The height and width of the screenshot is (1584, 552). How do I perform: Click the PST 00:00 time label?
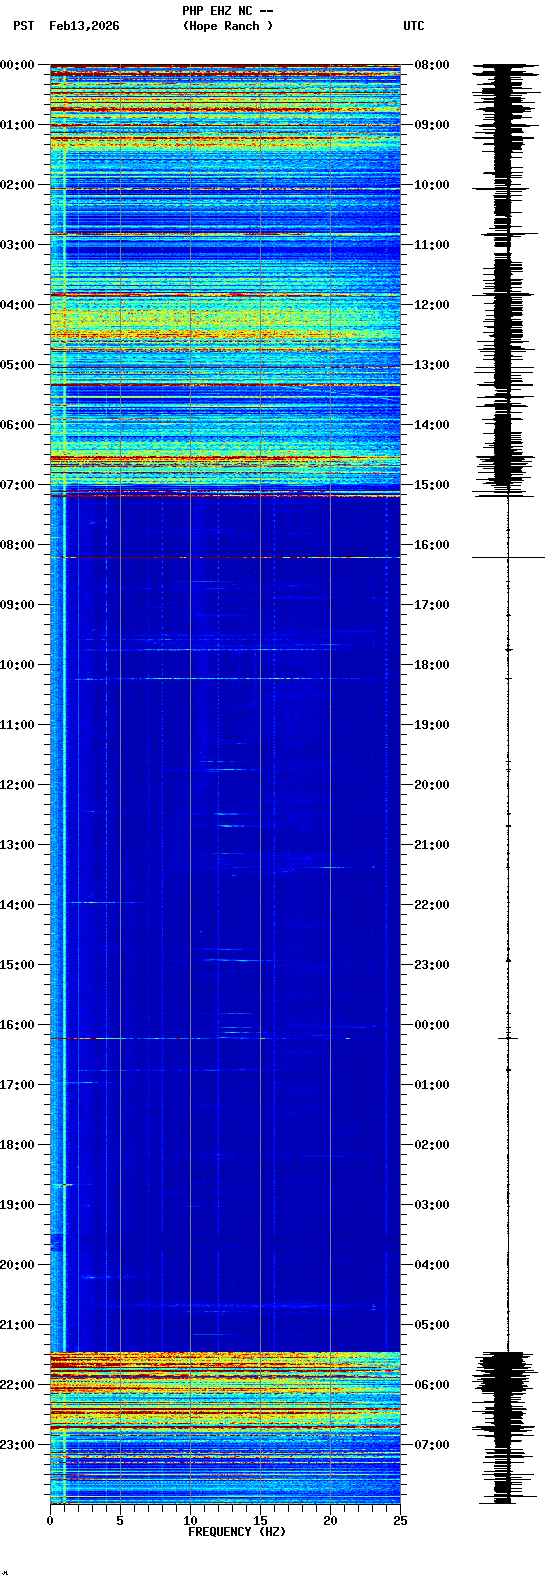[18, 65]
